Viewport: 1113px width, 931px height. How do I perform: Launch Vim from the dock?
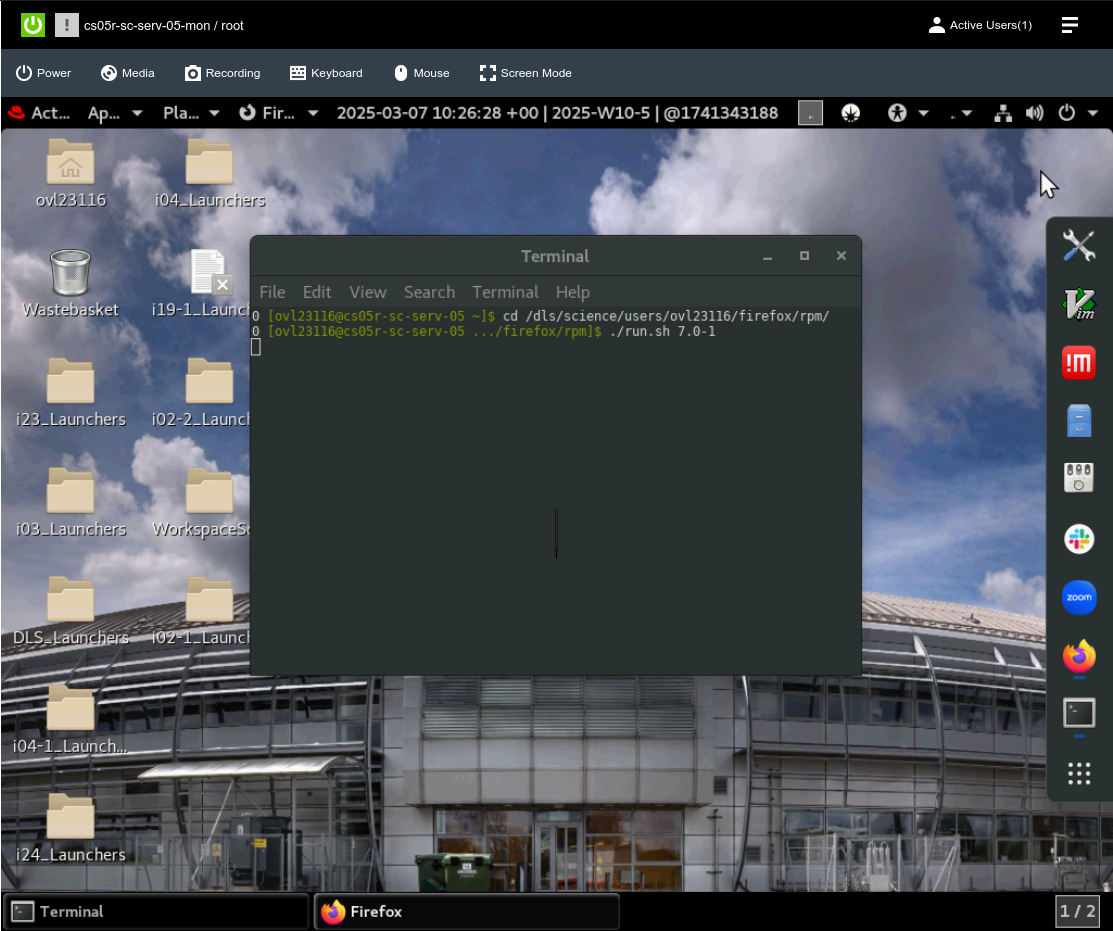click(1079, 304)
